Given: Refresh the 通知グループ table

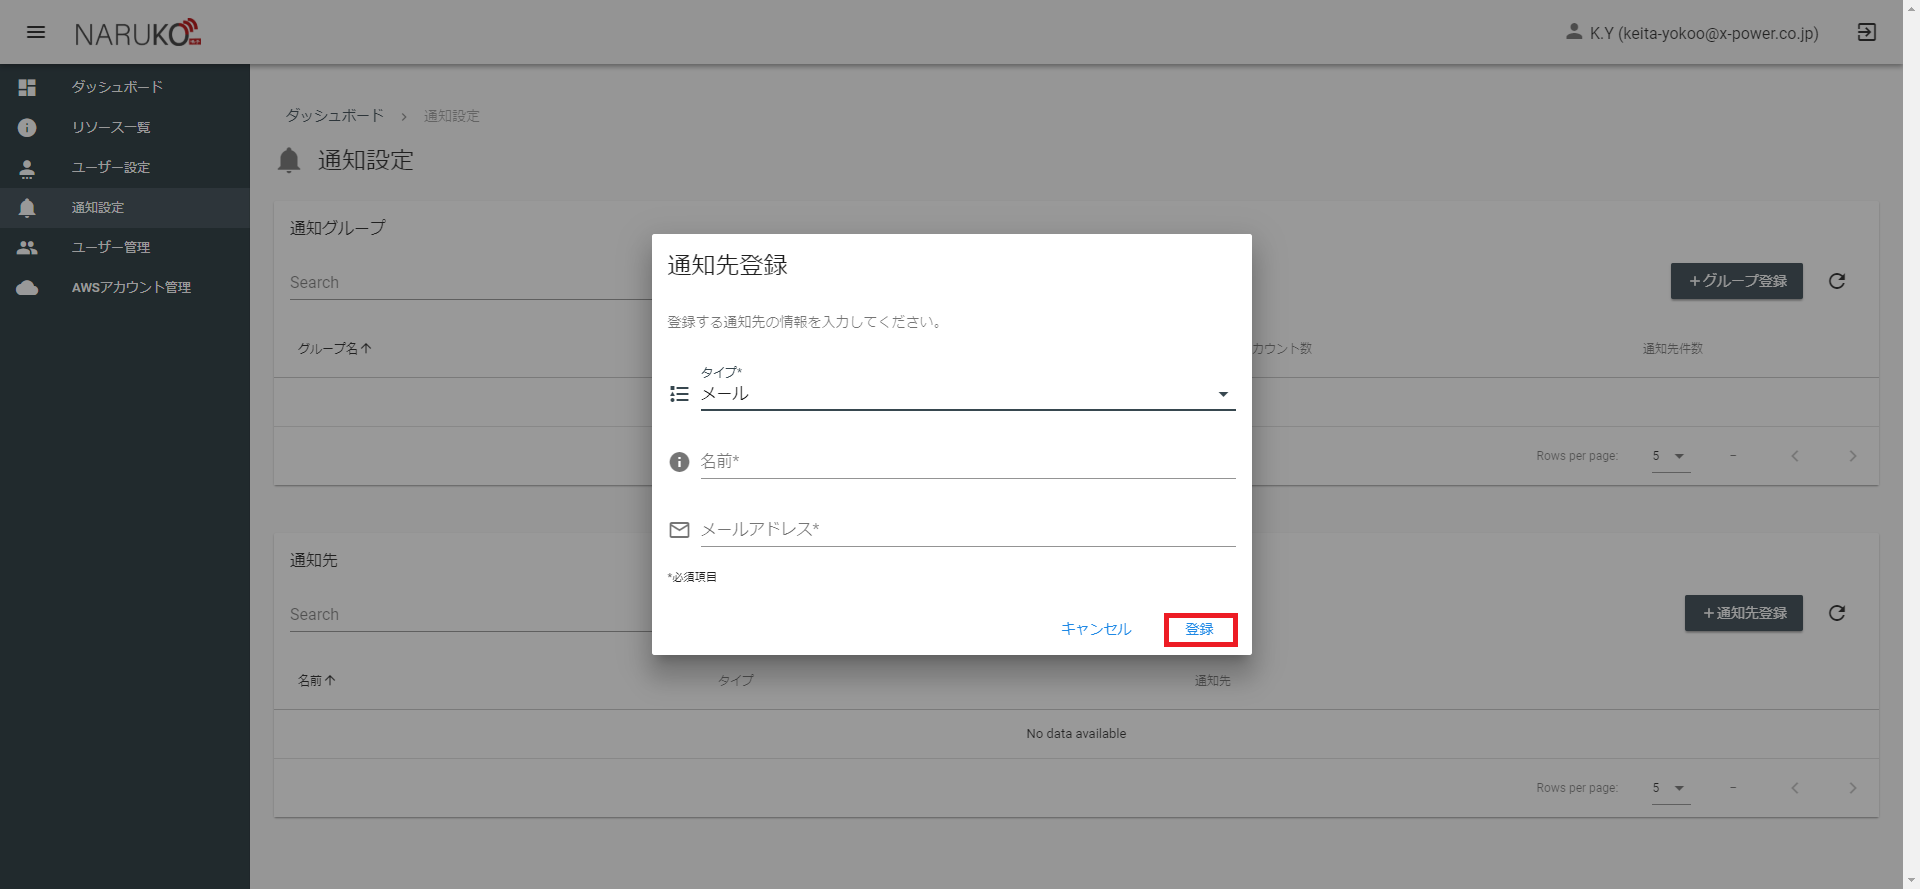Looking at the screenshot, I should 1837,281.
